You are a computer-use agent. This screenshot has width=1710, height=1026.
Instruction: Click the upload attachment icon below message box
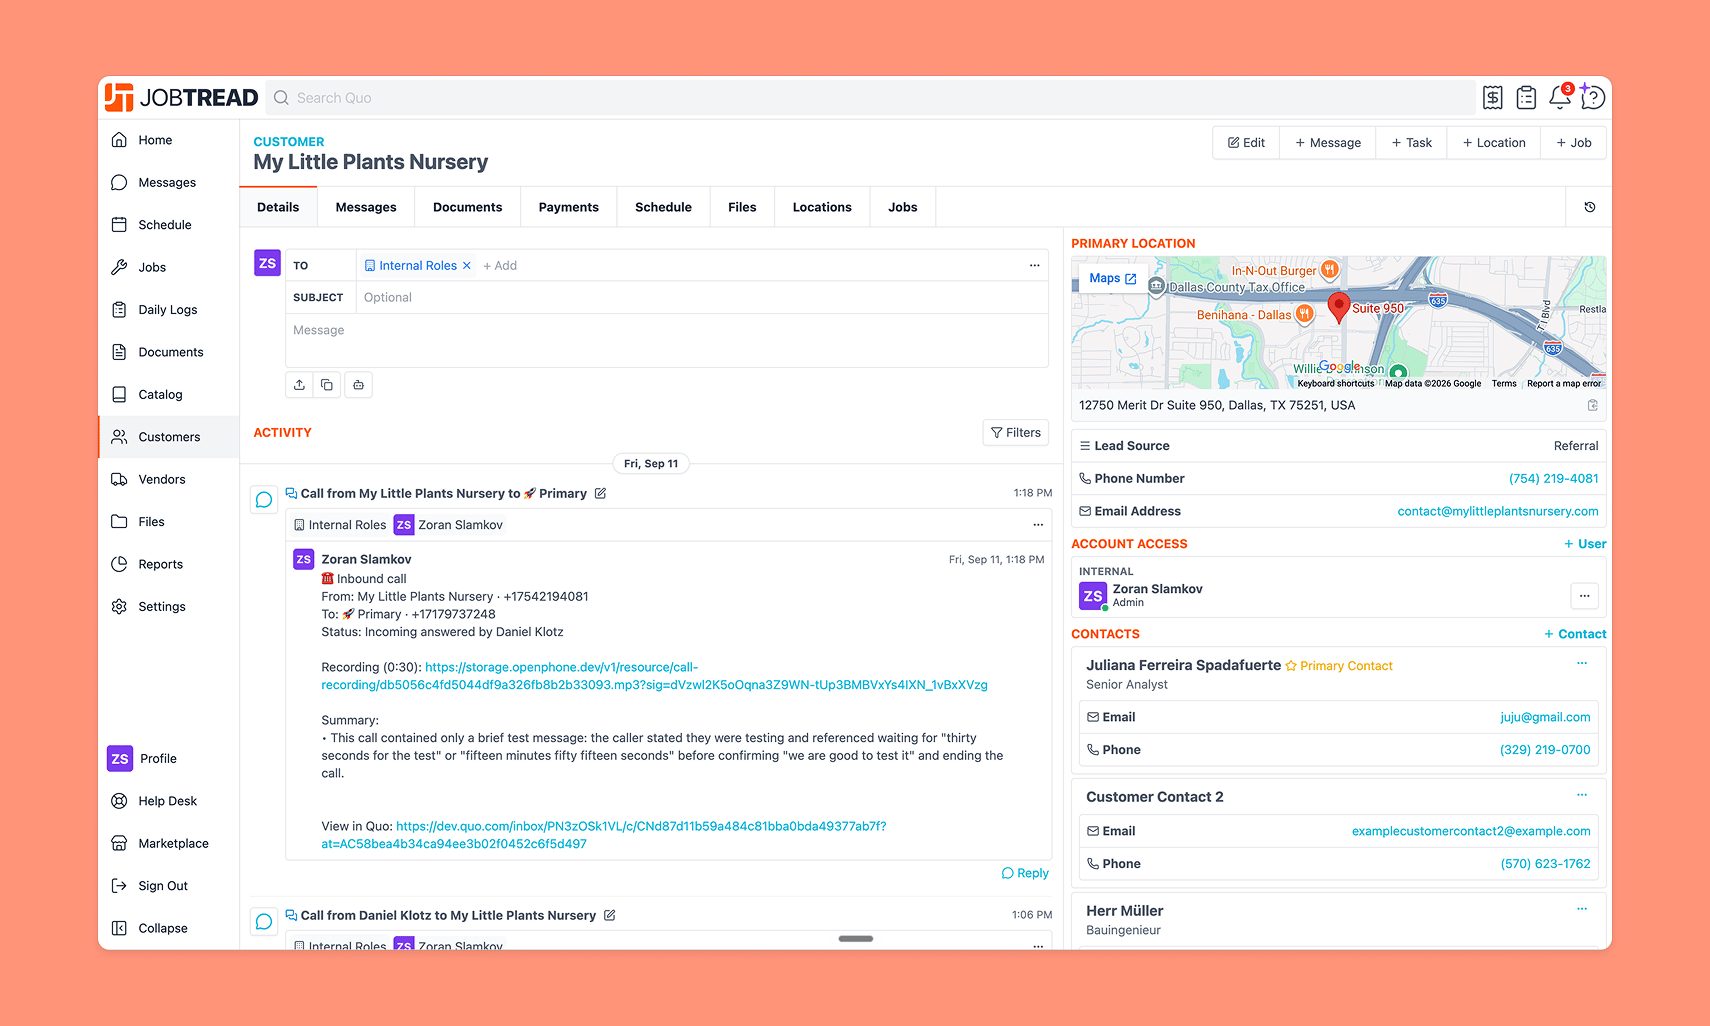coord(299,385)
